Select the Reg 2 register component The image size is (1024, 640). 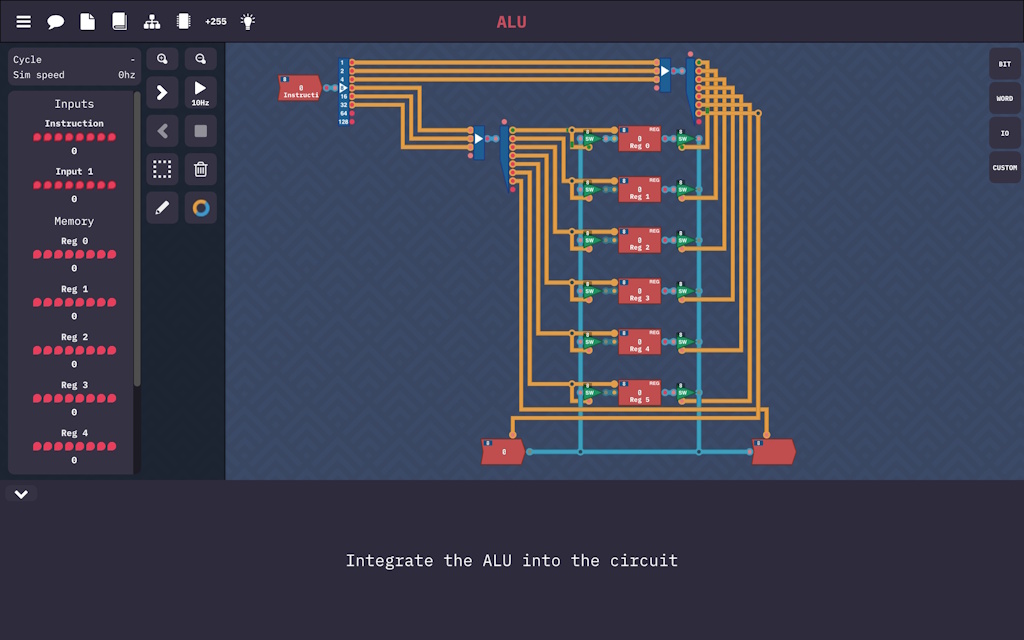pos(639,241)
